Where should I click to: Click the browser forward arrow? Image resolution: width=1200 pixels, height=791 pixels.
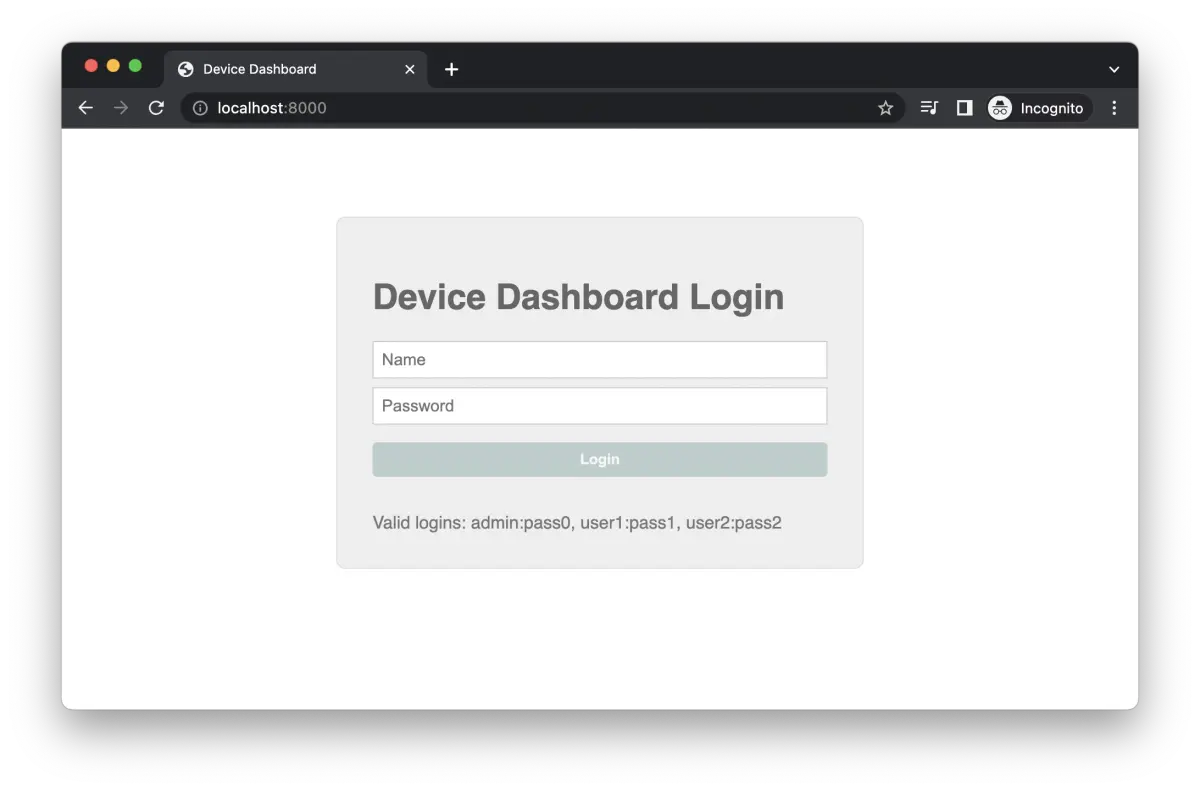pyautogui.click(x=121, y=108)
